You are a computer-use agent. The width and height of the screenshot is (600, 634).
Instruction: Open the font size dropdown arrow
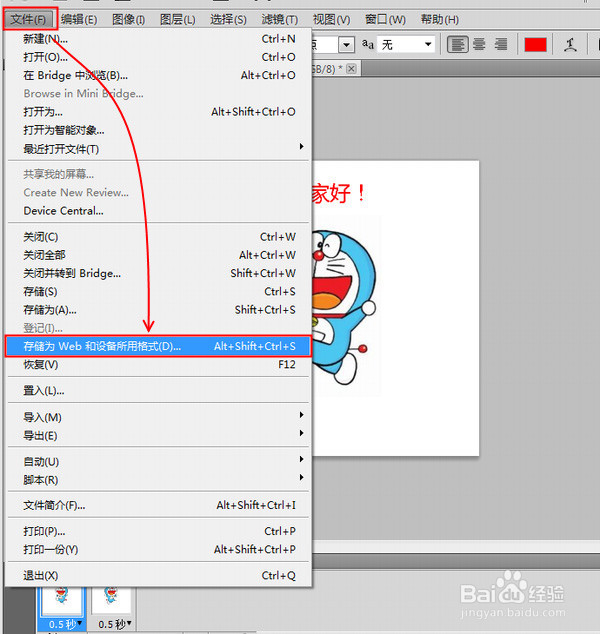click(x=346, y=44)
